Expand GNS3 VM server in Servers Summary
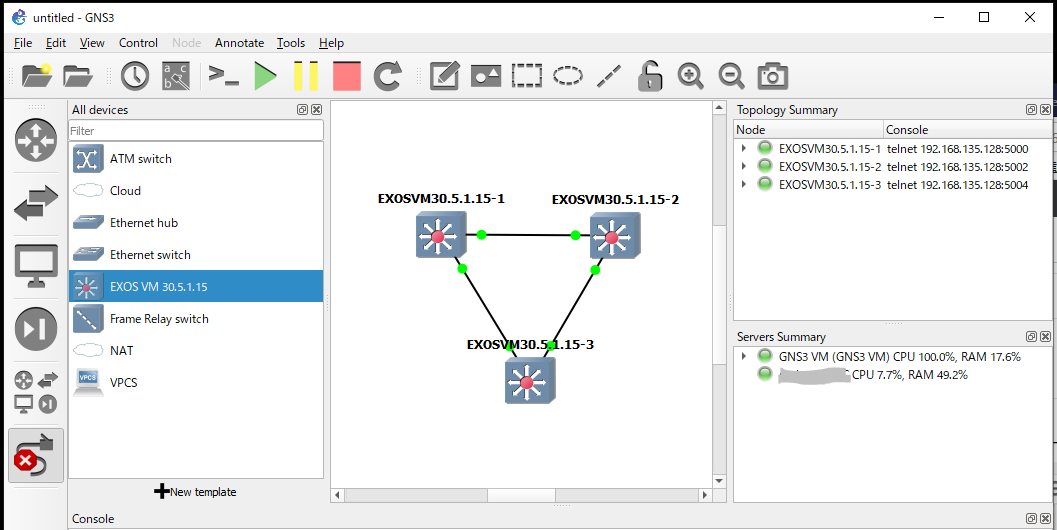The height and width of the screenshot is (530, 1057). click(744, 356)
